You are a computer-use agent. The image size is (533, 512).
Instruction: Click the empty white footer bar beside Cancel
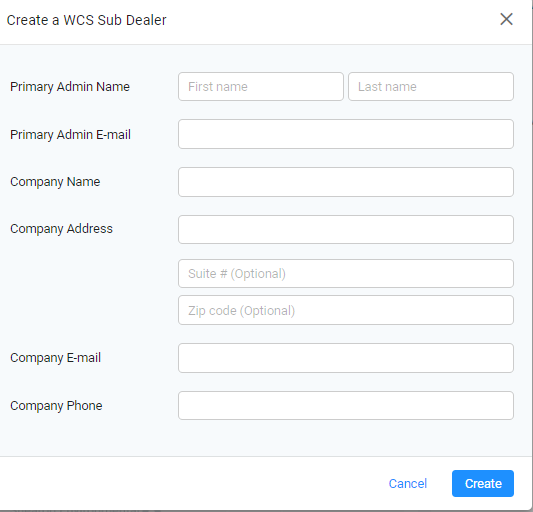[x=190, y=483]
